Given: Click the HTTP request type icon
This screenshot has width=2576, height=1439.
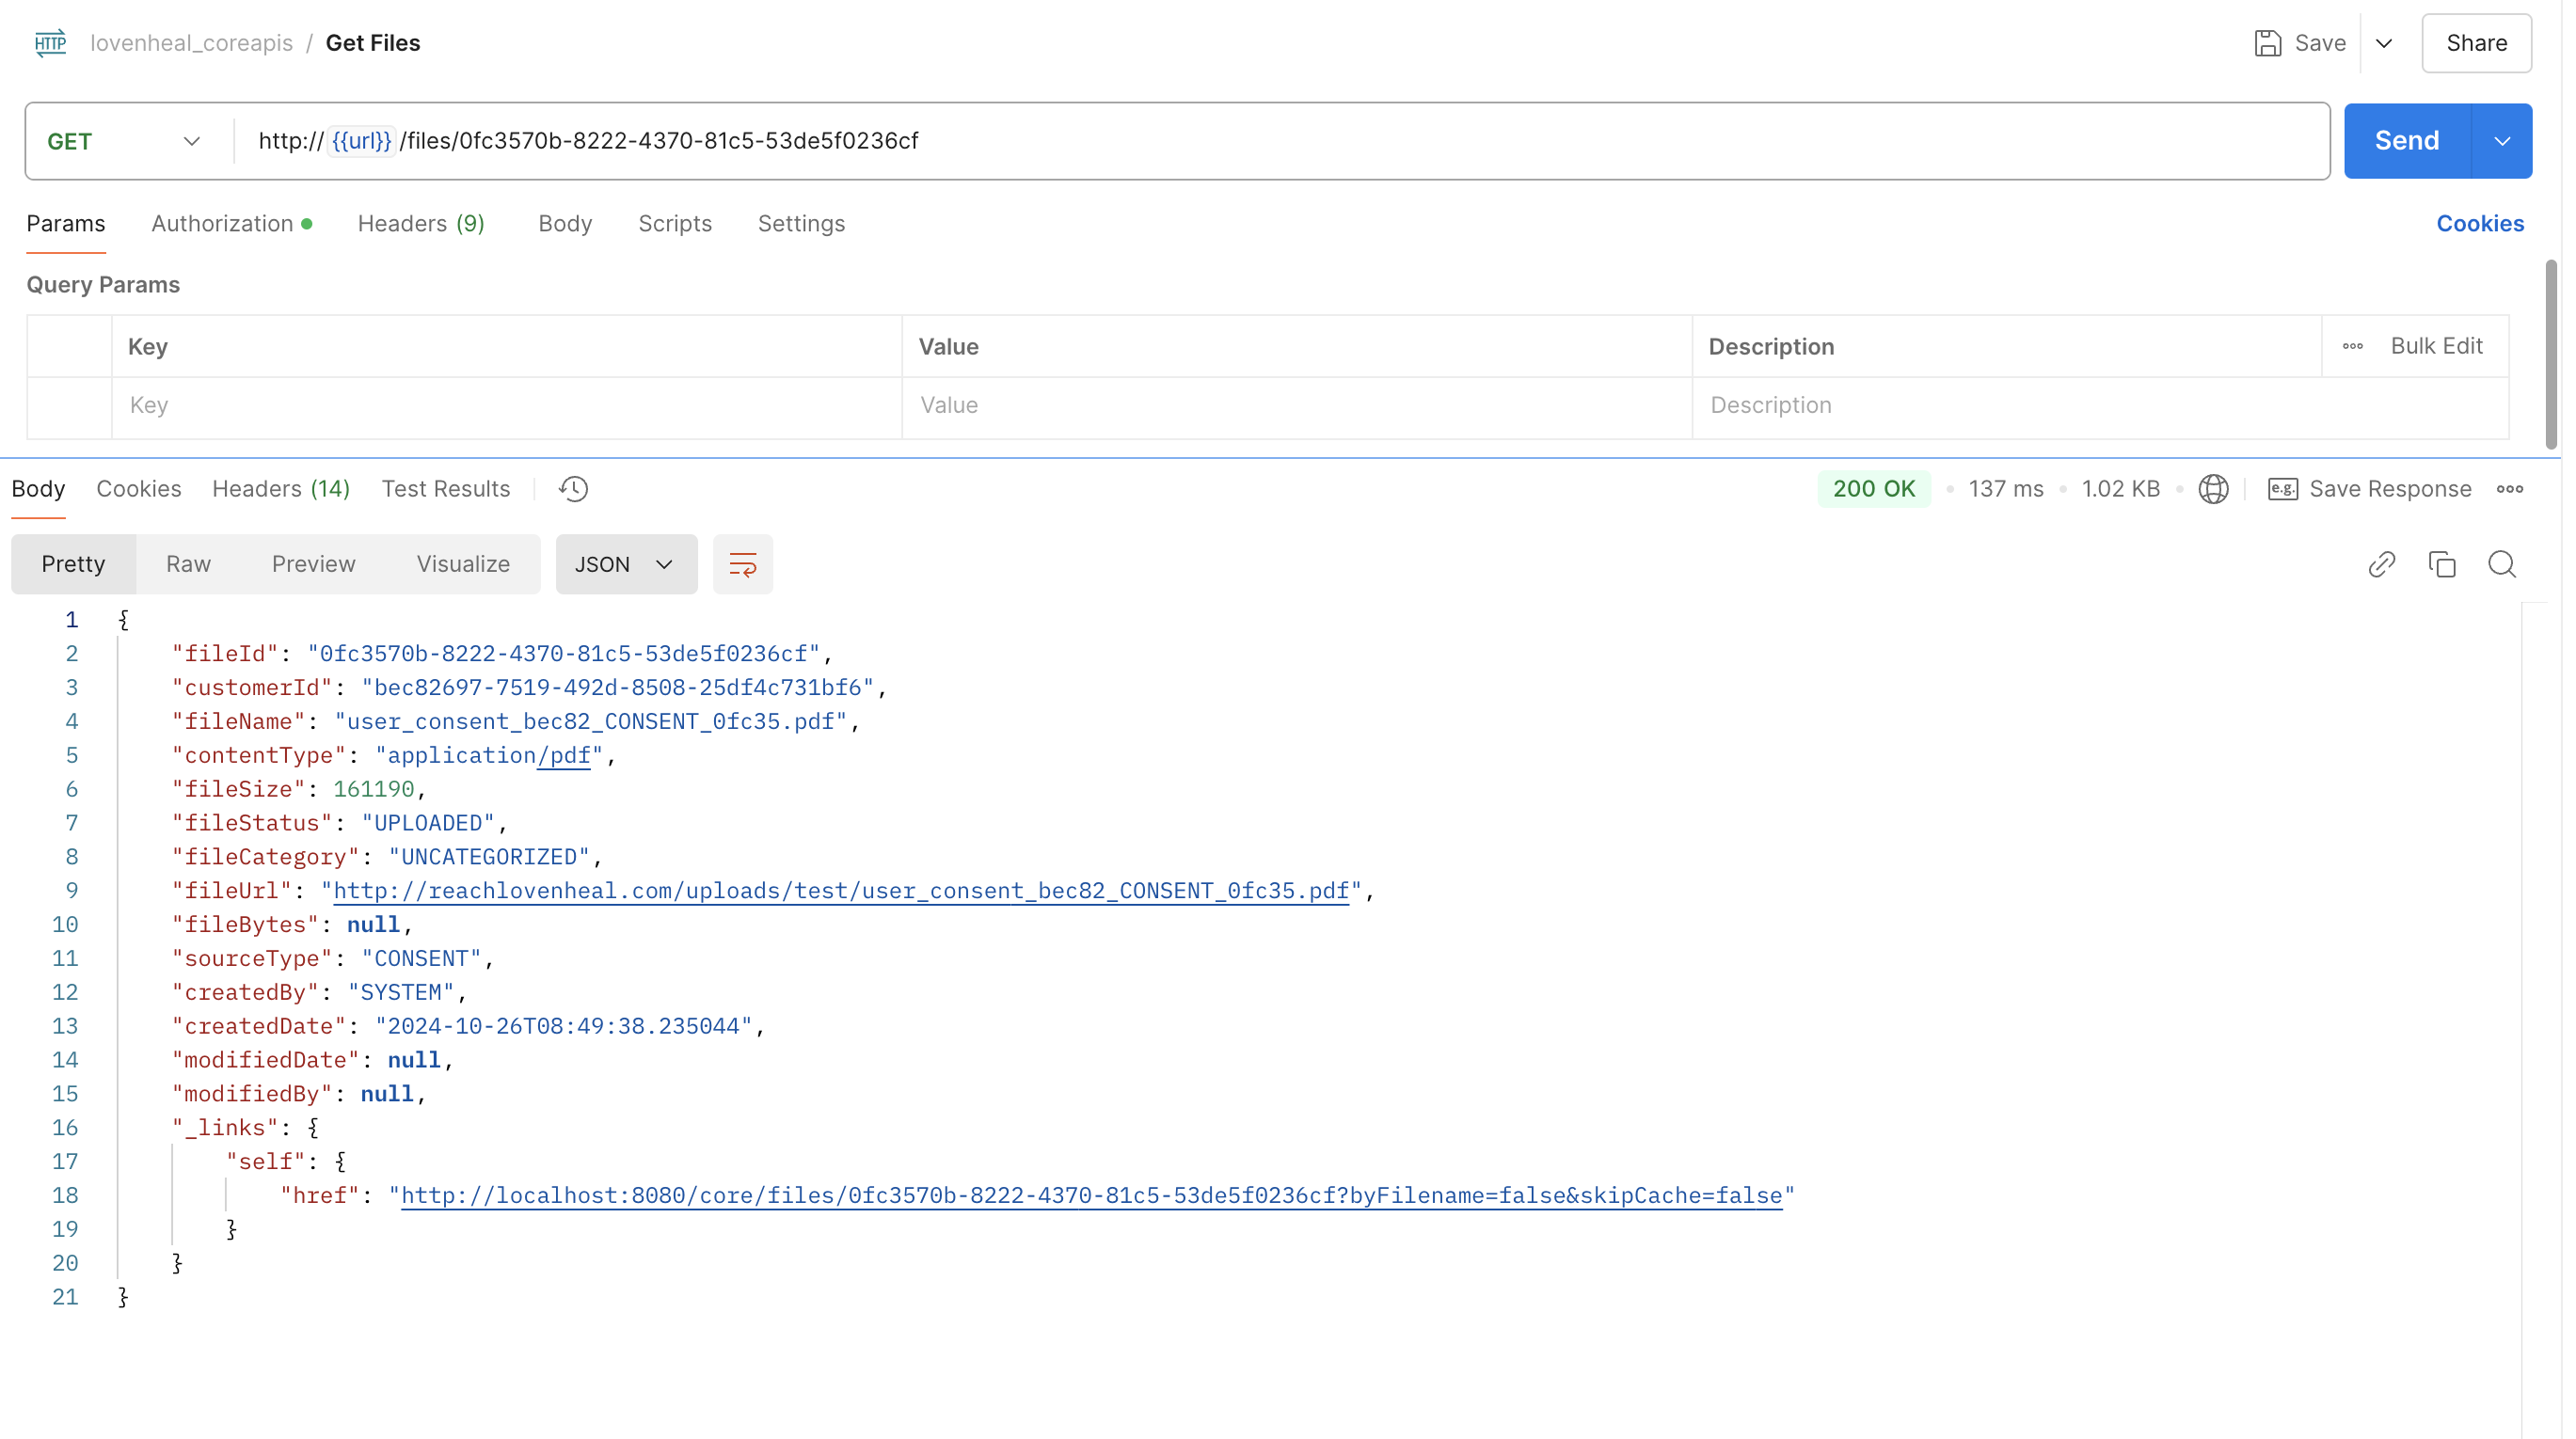Looking at the screenshot, I should point(50,43).
